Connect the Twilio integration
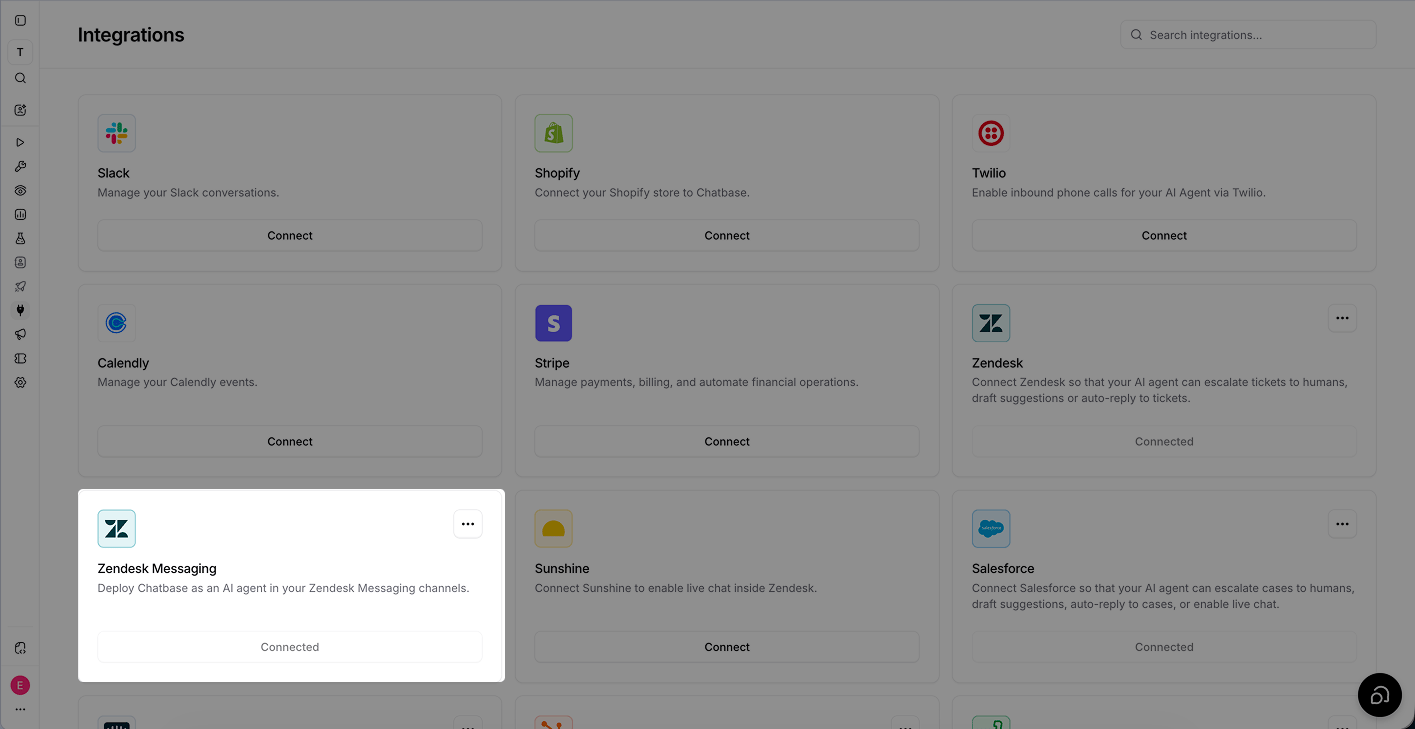The height and width of the screenshot is (729, 1415). coord(1164,236)
